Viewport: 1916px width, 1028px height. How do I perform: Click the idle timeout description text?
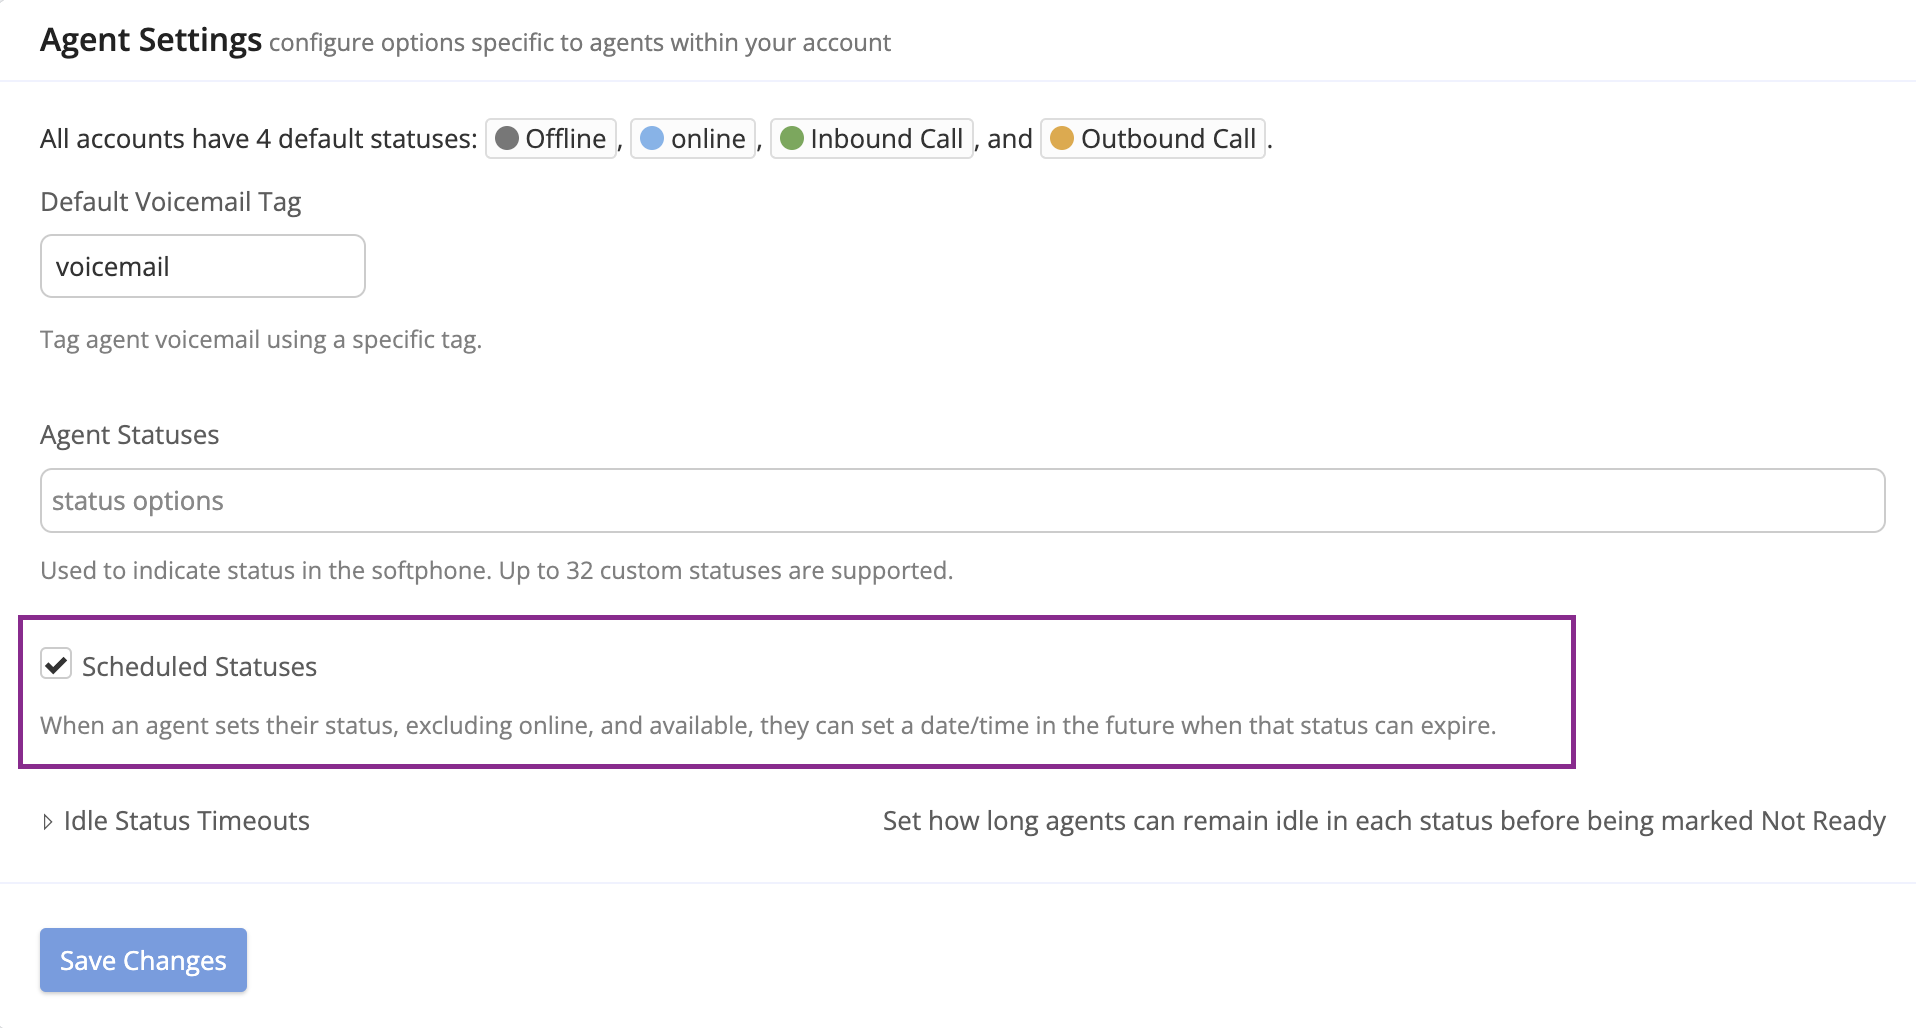pyautogui.click(x=1383, y=821)
